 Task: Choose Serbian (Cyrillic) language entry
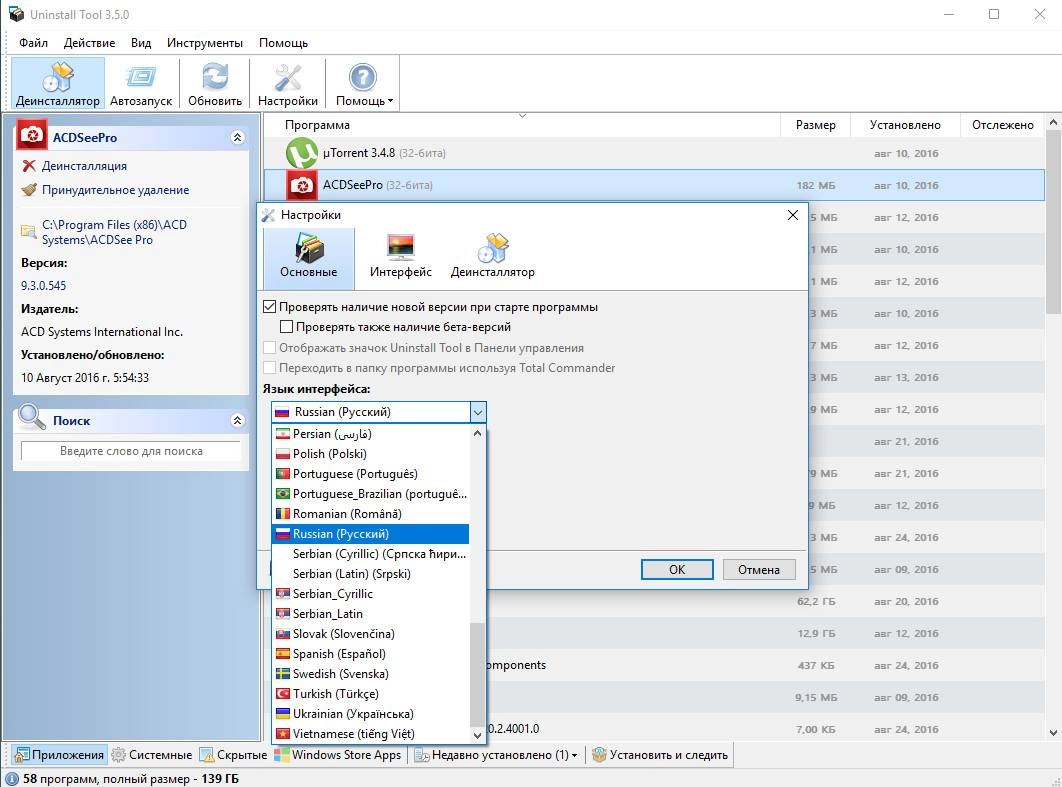(370, 553)
